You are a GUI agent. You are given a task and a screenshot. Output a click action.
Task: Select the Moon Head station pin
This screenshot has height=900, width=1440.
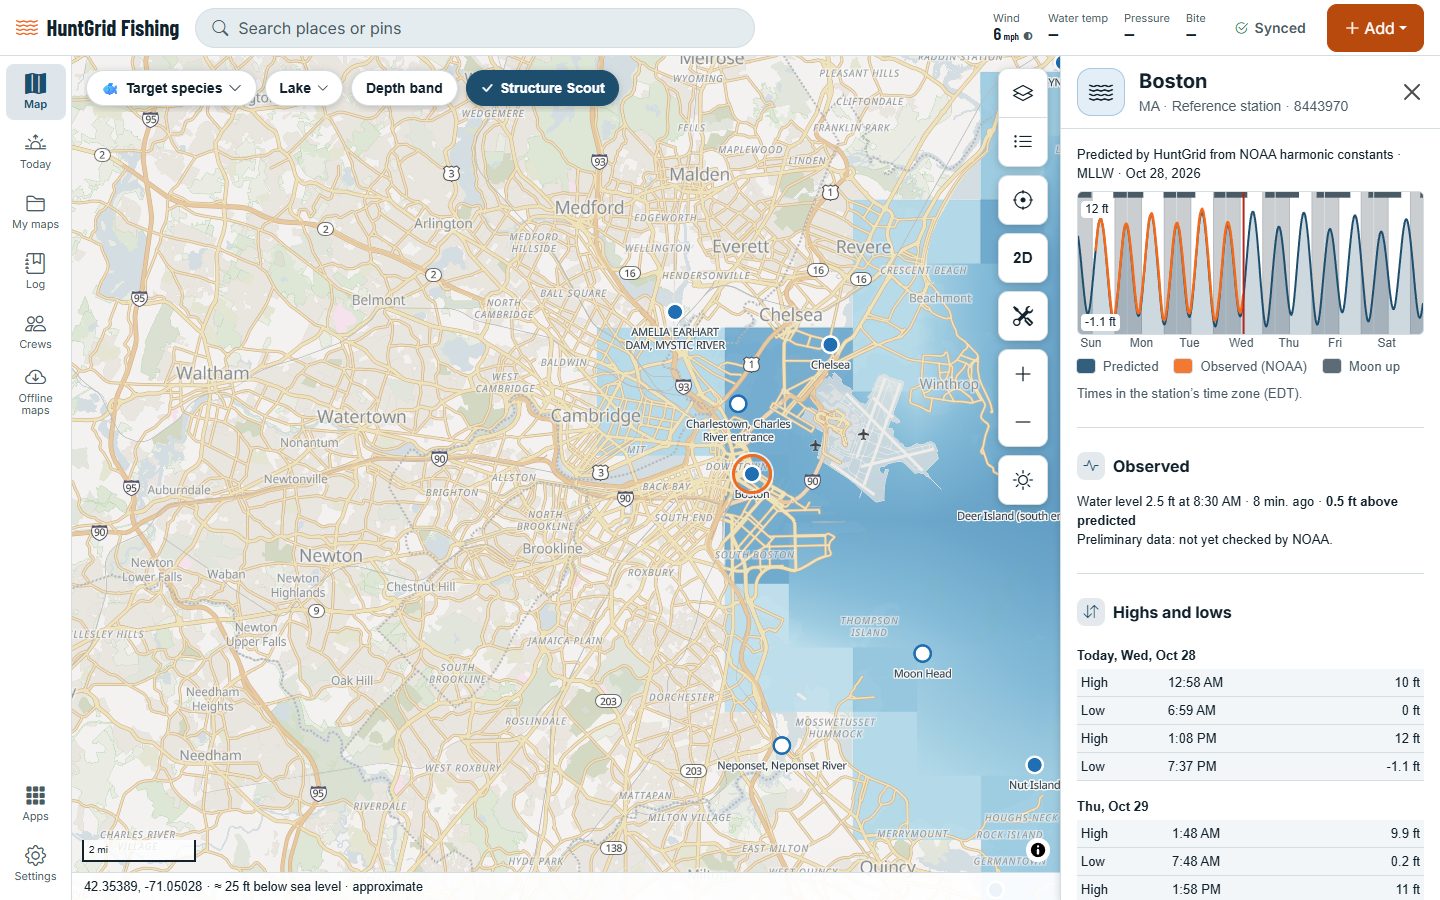[922, 654]
